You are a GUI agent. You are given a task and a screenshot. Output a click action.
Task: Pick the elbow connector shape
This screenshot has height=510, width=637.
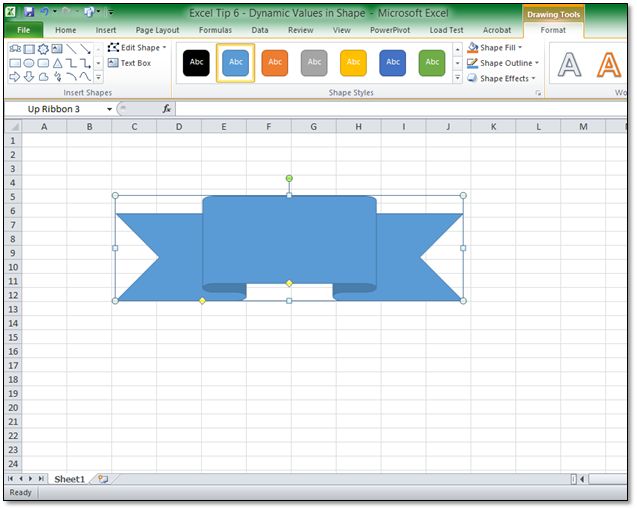point(71,63)
